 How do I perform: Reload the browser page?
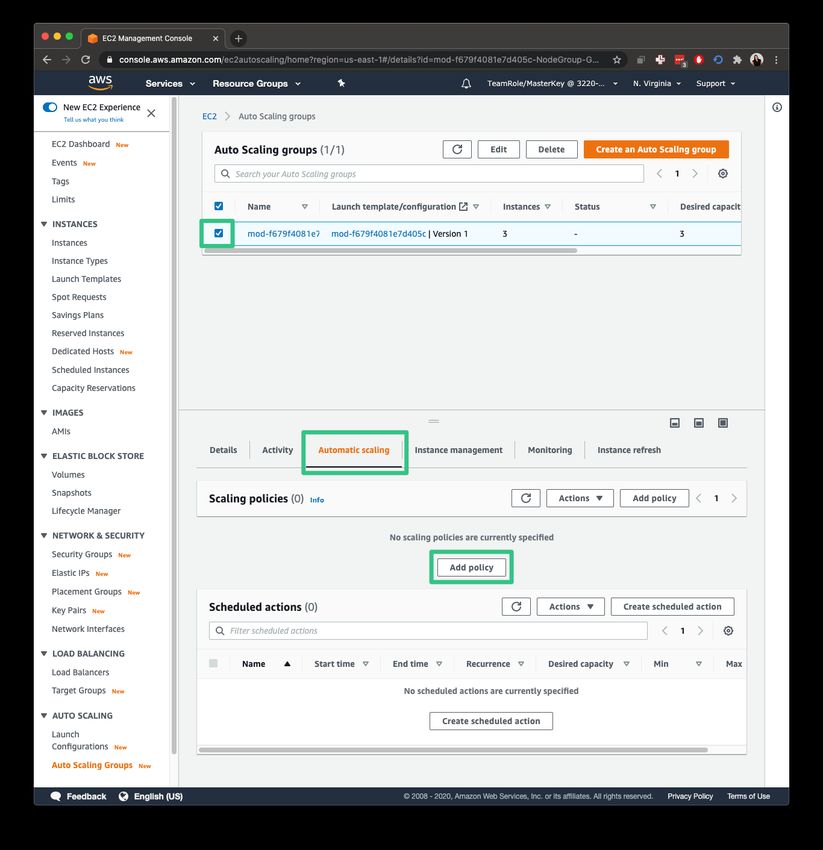(x=86, y=60)
